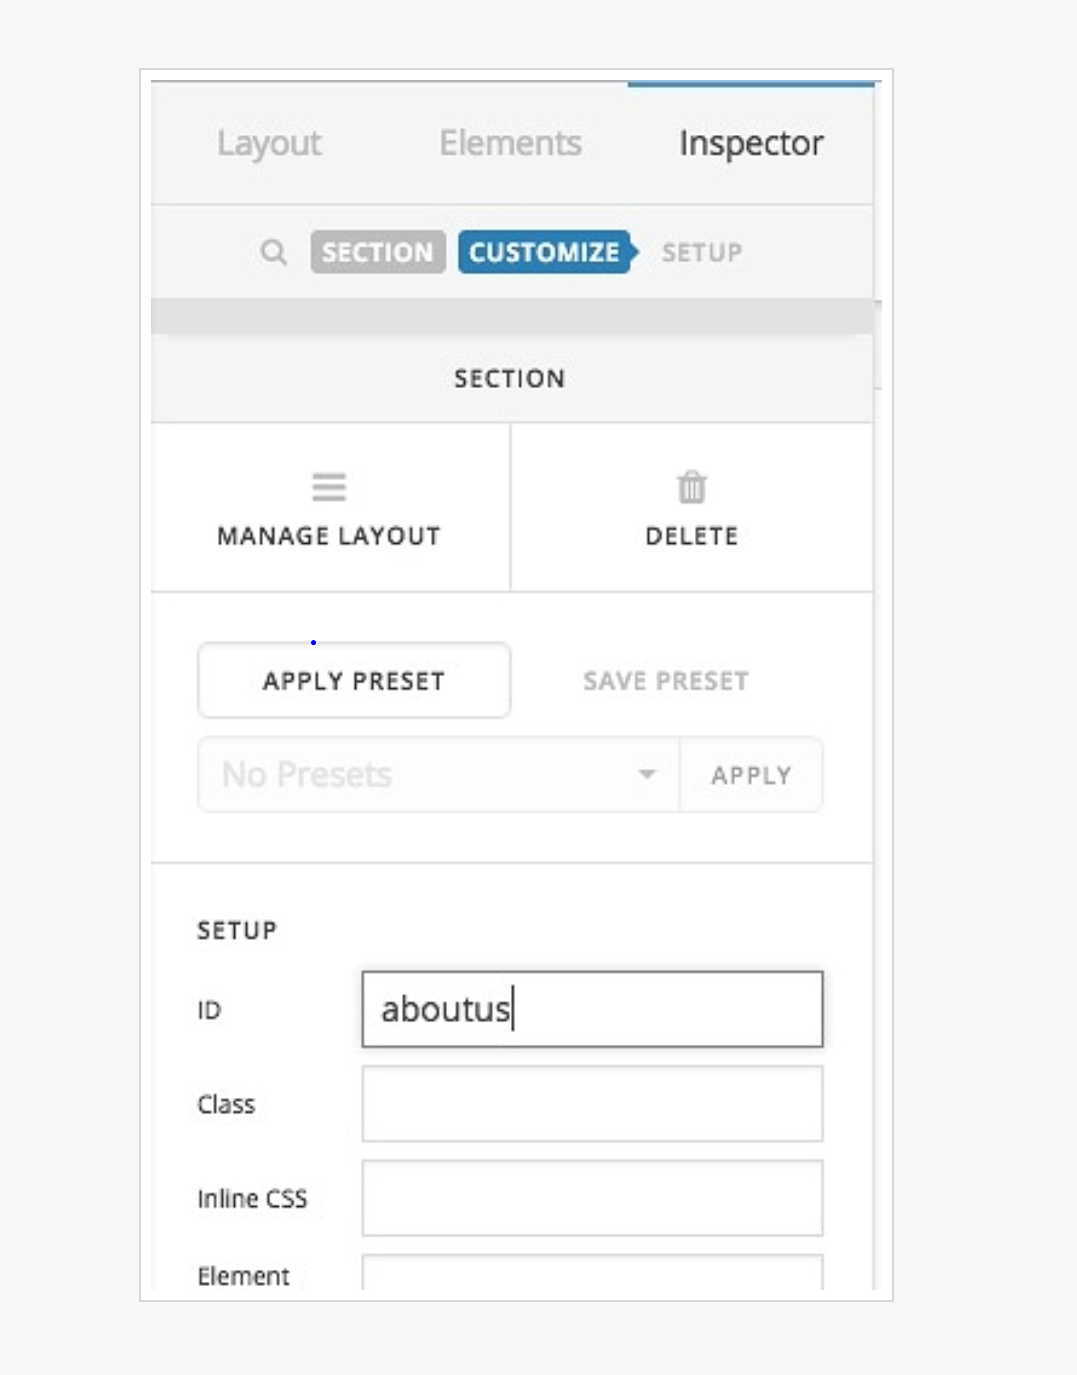The height and width of the screenshot is (1375, 1077).
Task: Select the SECTION breadcrumb tag
Action: 377,252
